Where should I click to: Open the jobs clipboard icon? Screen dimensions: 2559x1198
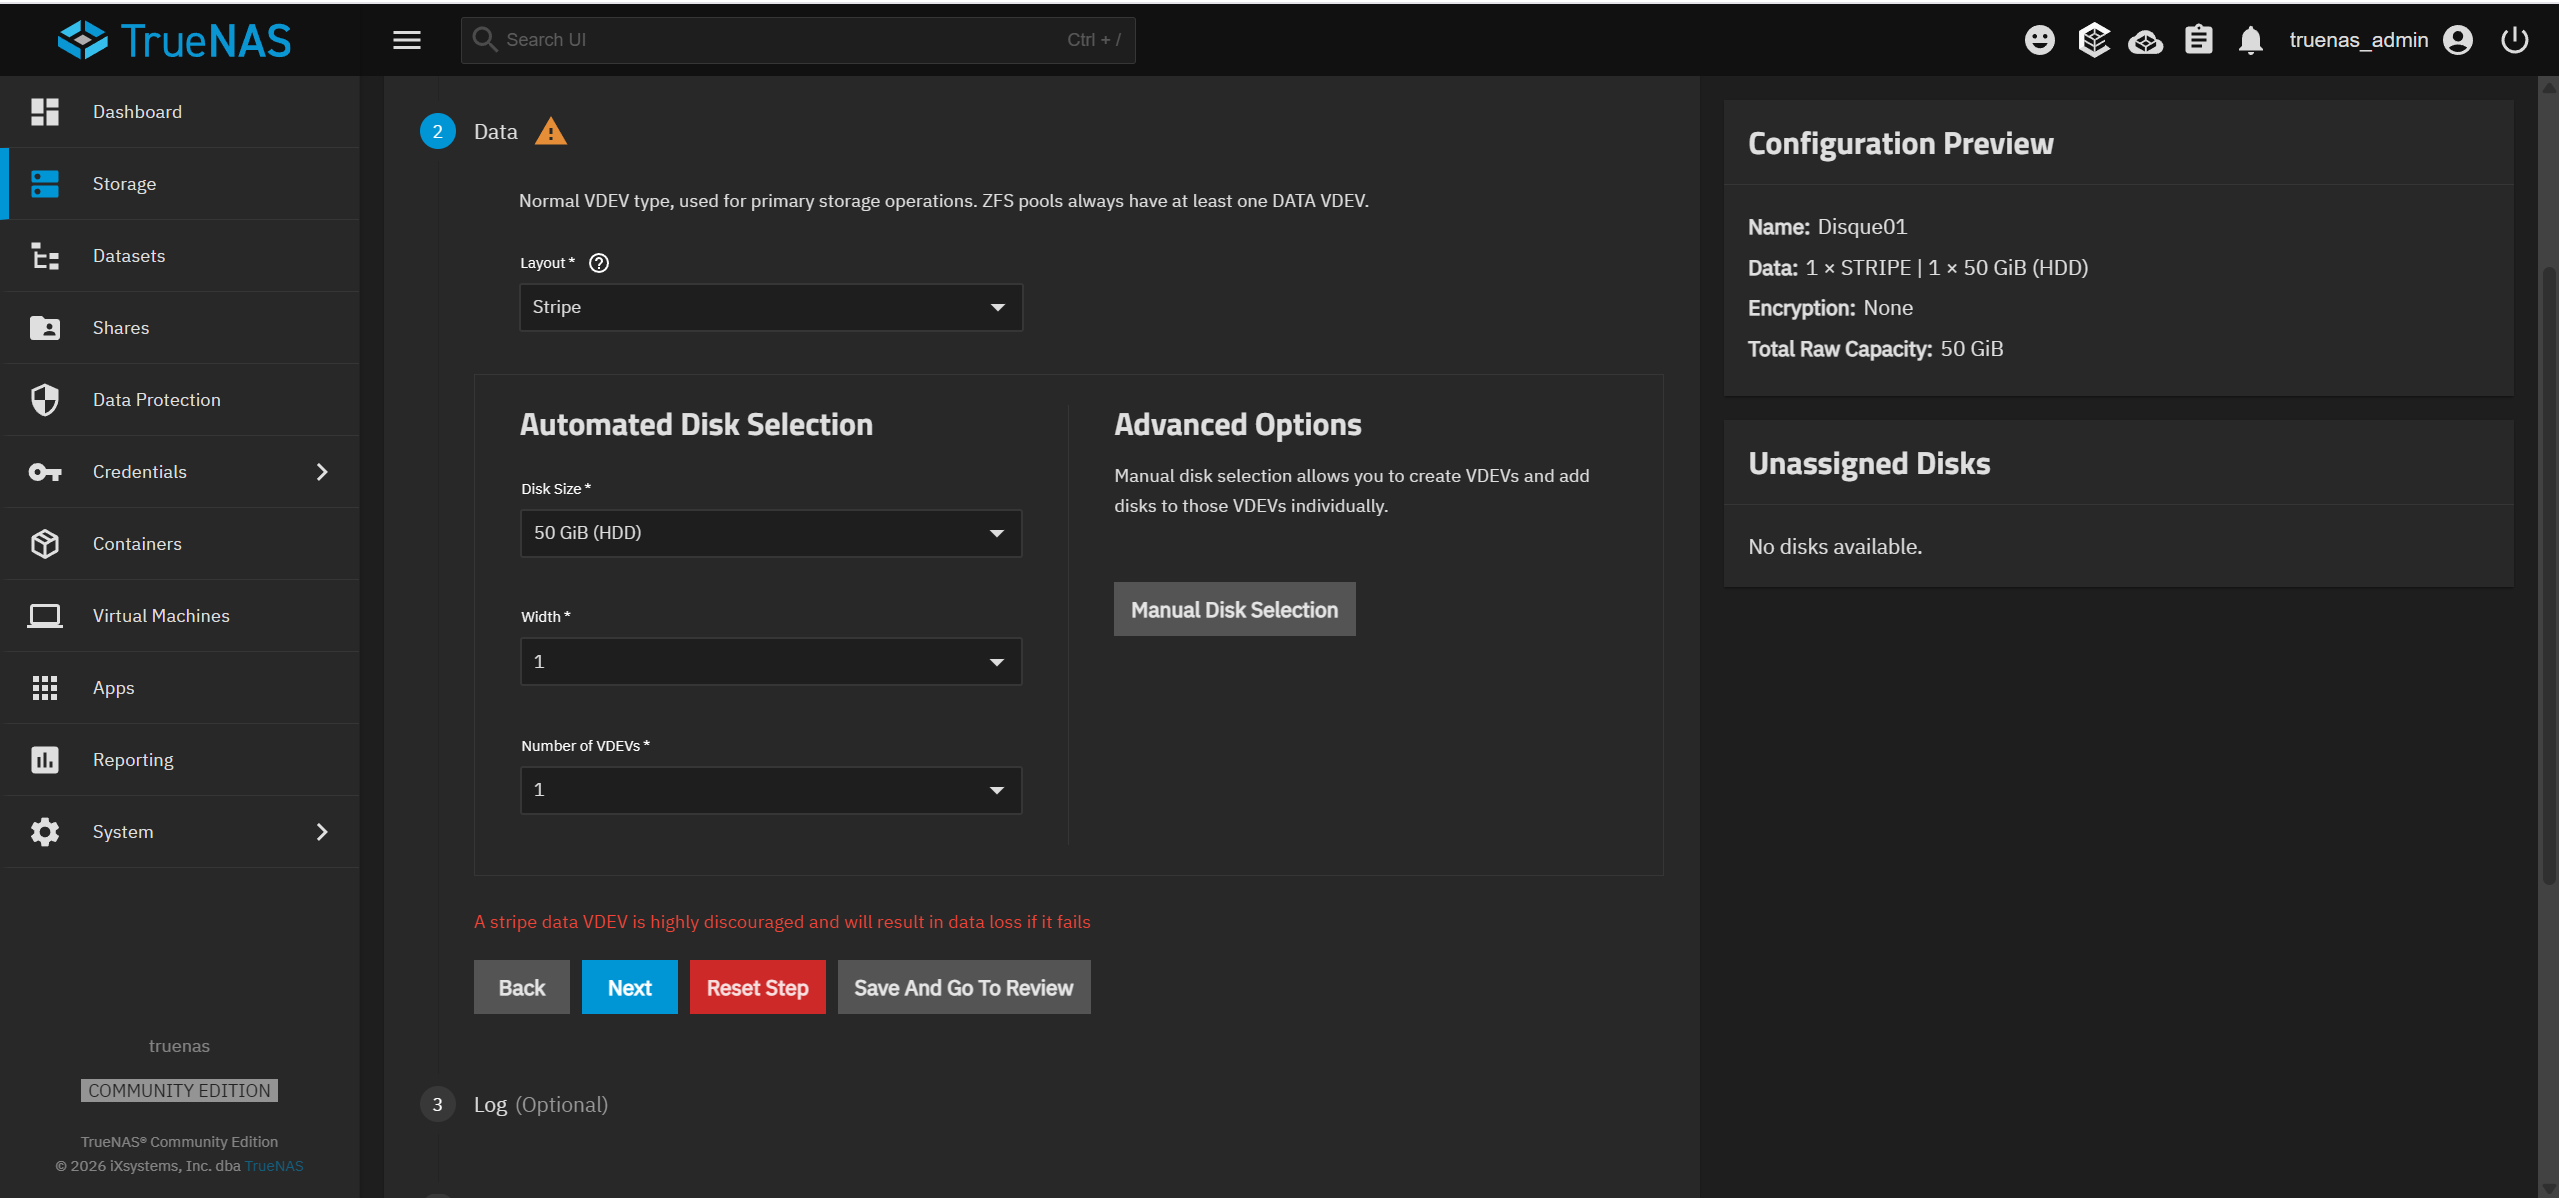[x=2198, y=40]
